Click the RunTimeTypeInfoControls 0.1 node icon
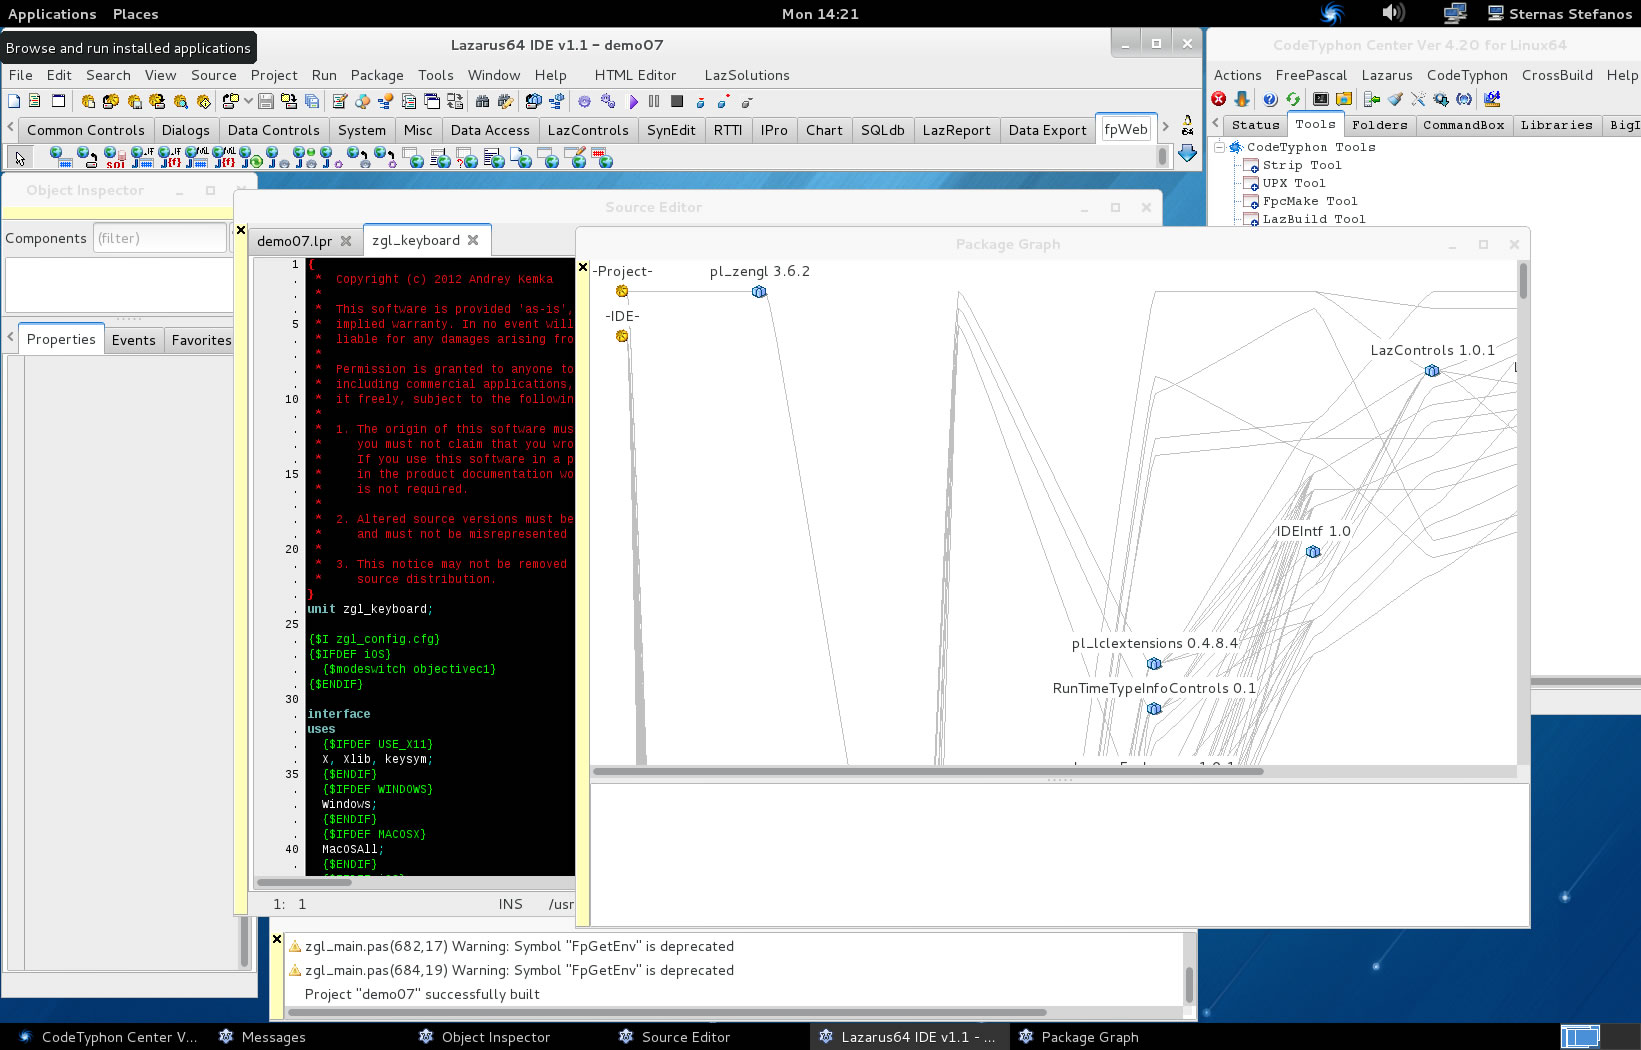The width and height of the screenshot is (1641, 1050). tap(1154, 708)
